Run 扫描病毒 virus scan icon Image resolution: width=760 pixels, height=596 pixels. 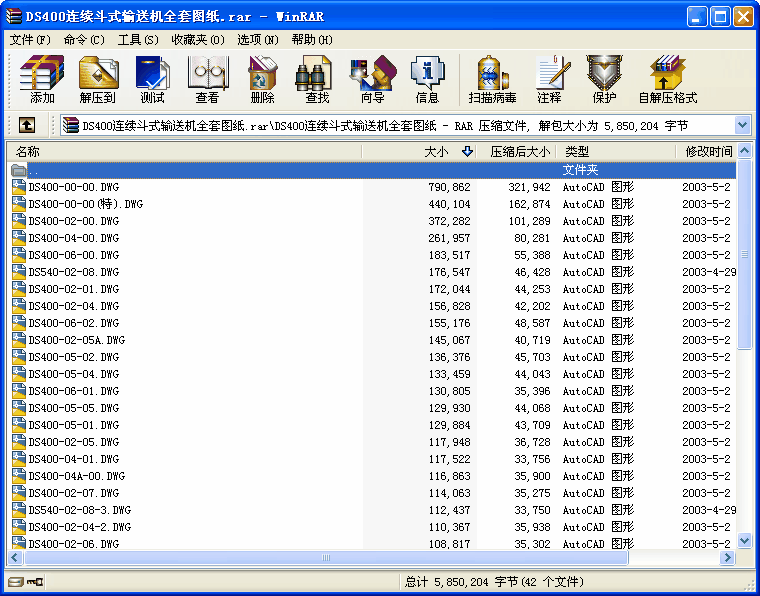[x=492, y=80]
